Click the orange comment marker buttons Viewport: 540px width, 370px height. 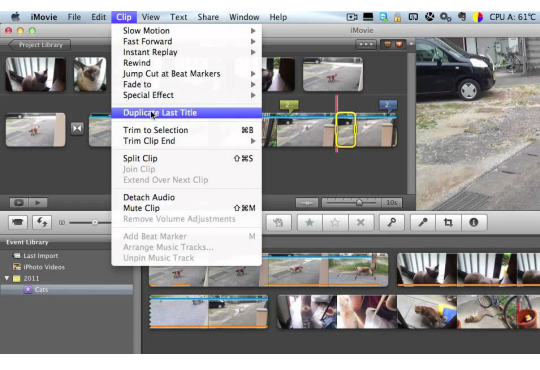[393, 44]
